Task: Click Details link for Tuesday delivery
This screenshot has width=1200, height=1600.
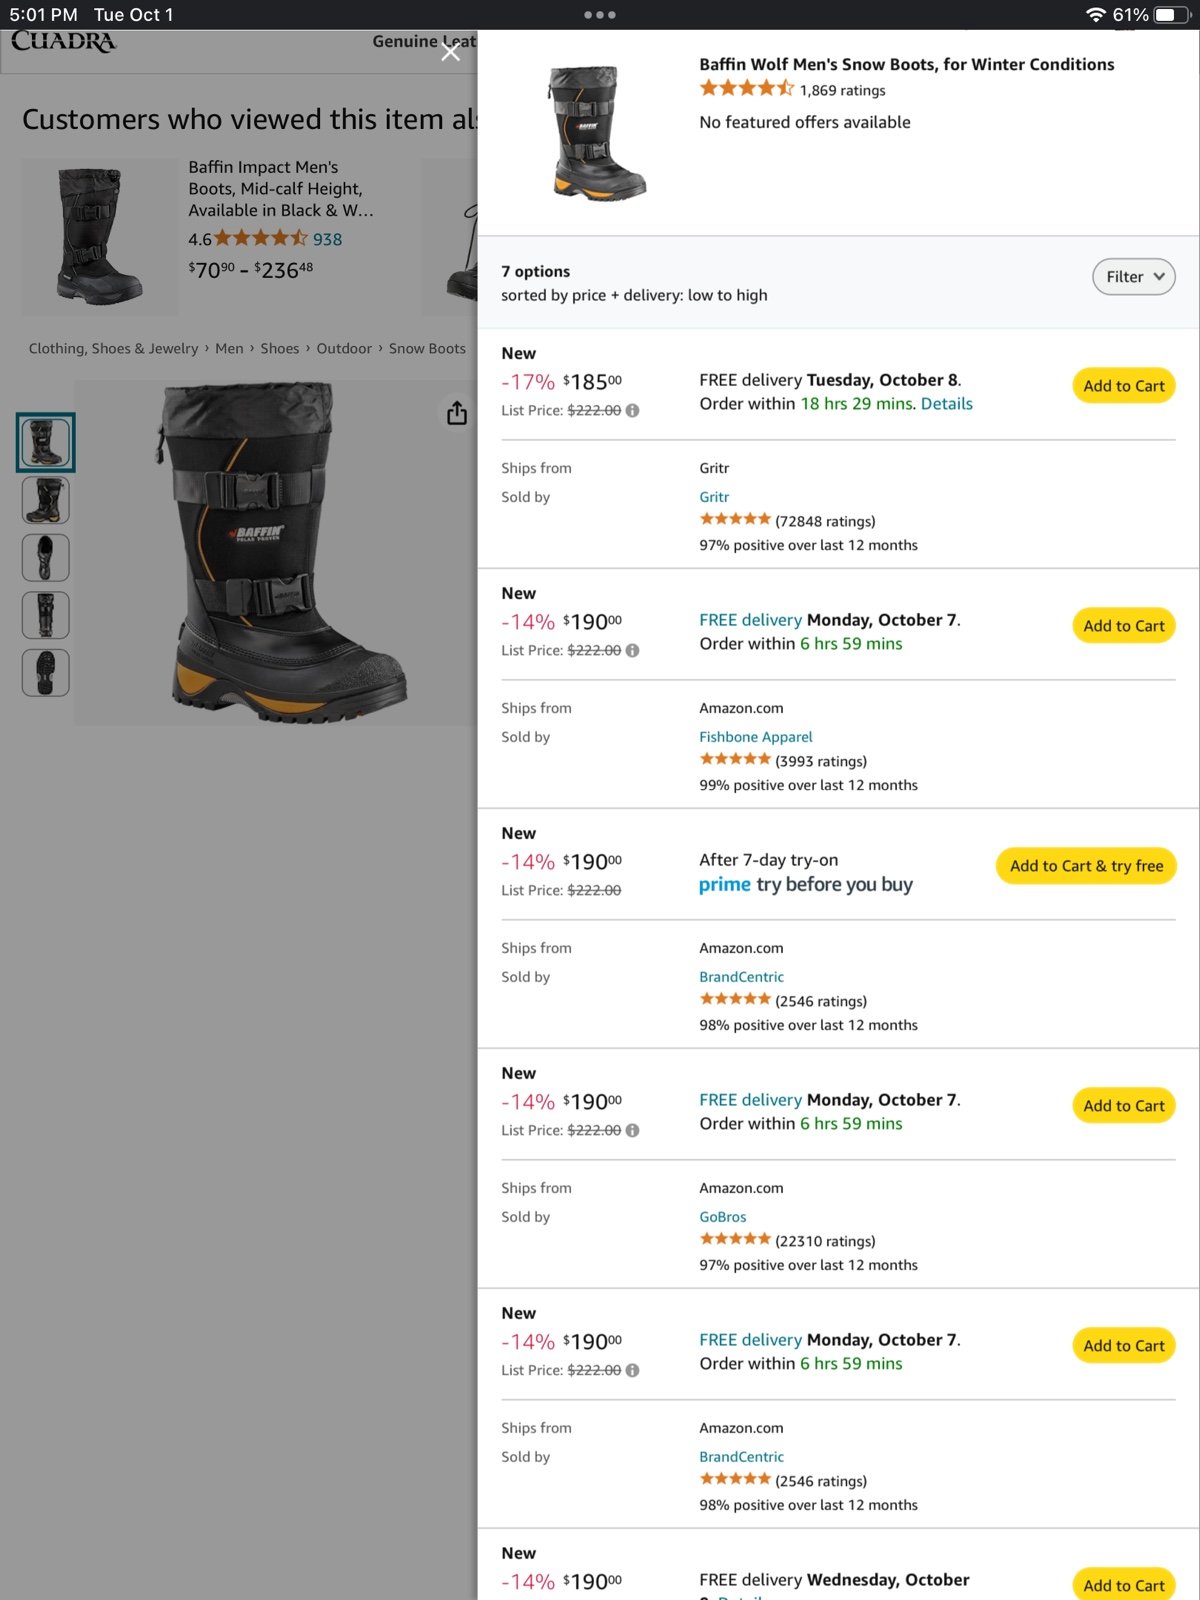Action: [947, 404]
